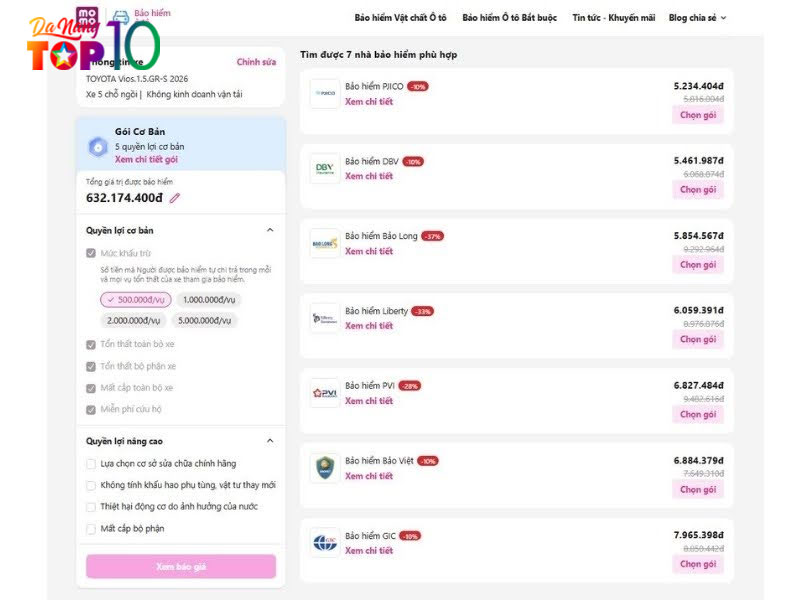Screen dimensions: 800x600
Task: Open Xem chi tiết for Bảo hiểm PJICO
Action: coord(369,102)
